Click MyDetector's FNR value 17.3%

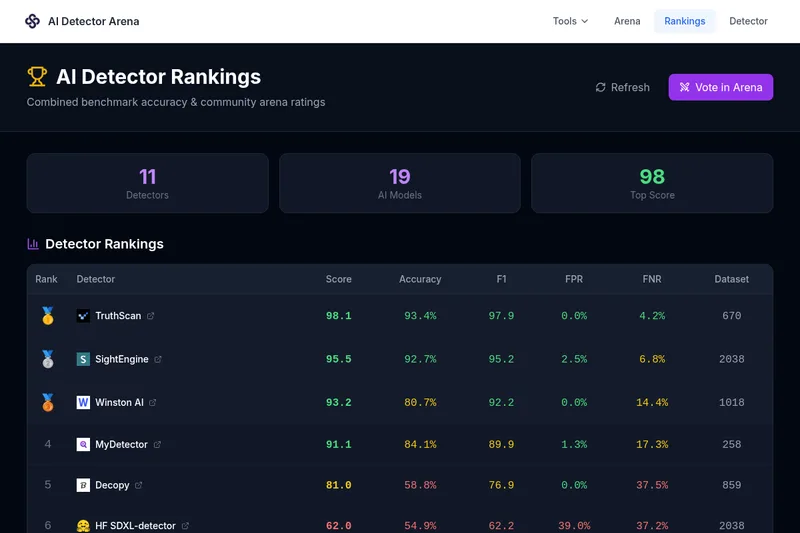click(x=652, y=444)
